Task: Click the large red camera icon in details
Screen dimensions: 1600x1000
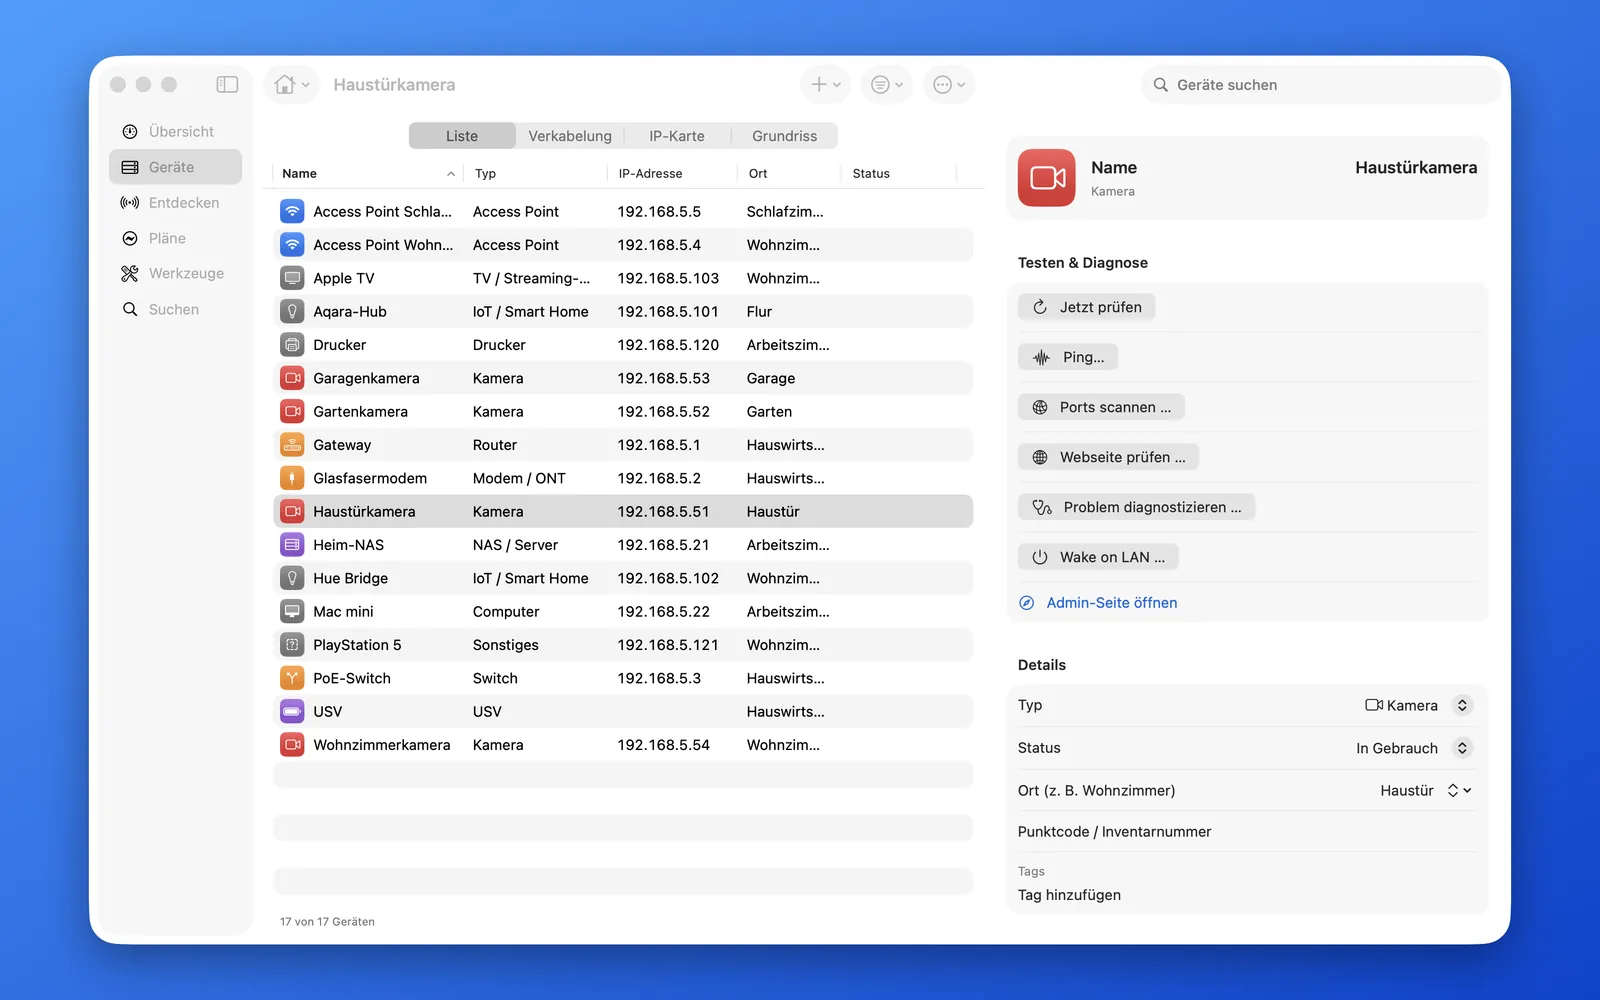Action: pos(1047,178)
